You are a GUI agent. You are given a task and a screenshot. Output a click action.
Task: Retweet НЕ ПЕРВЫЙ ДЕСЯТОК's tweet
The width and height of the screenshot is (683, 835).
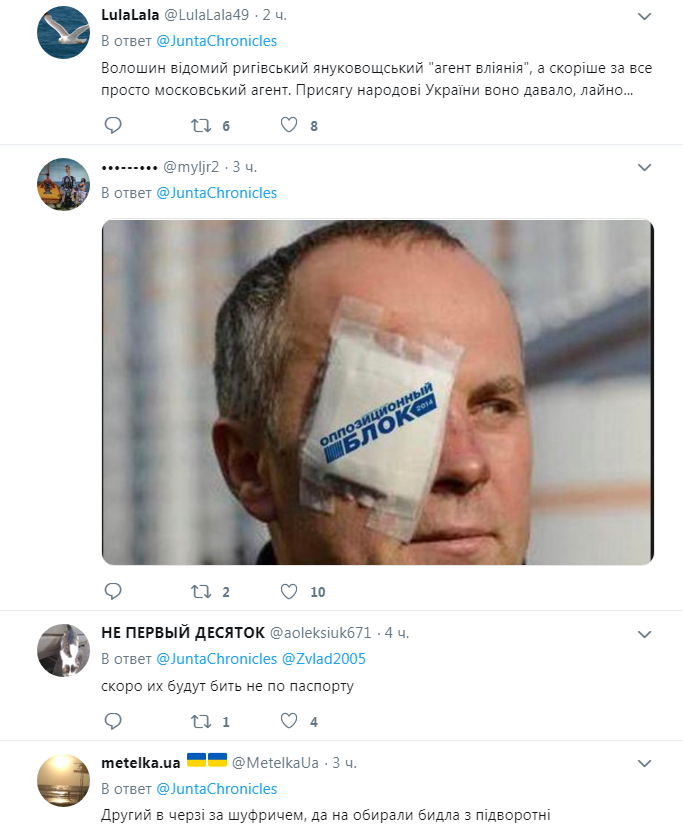tap(200, 721)
